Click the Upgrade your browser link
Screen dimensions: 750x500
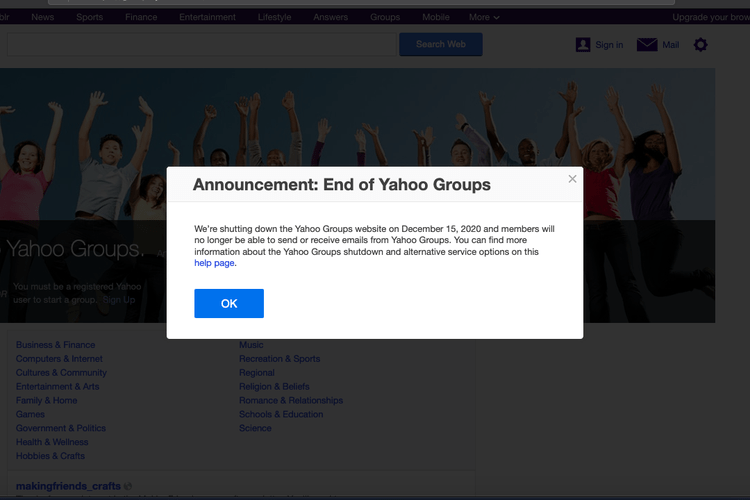pos(710,17)
